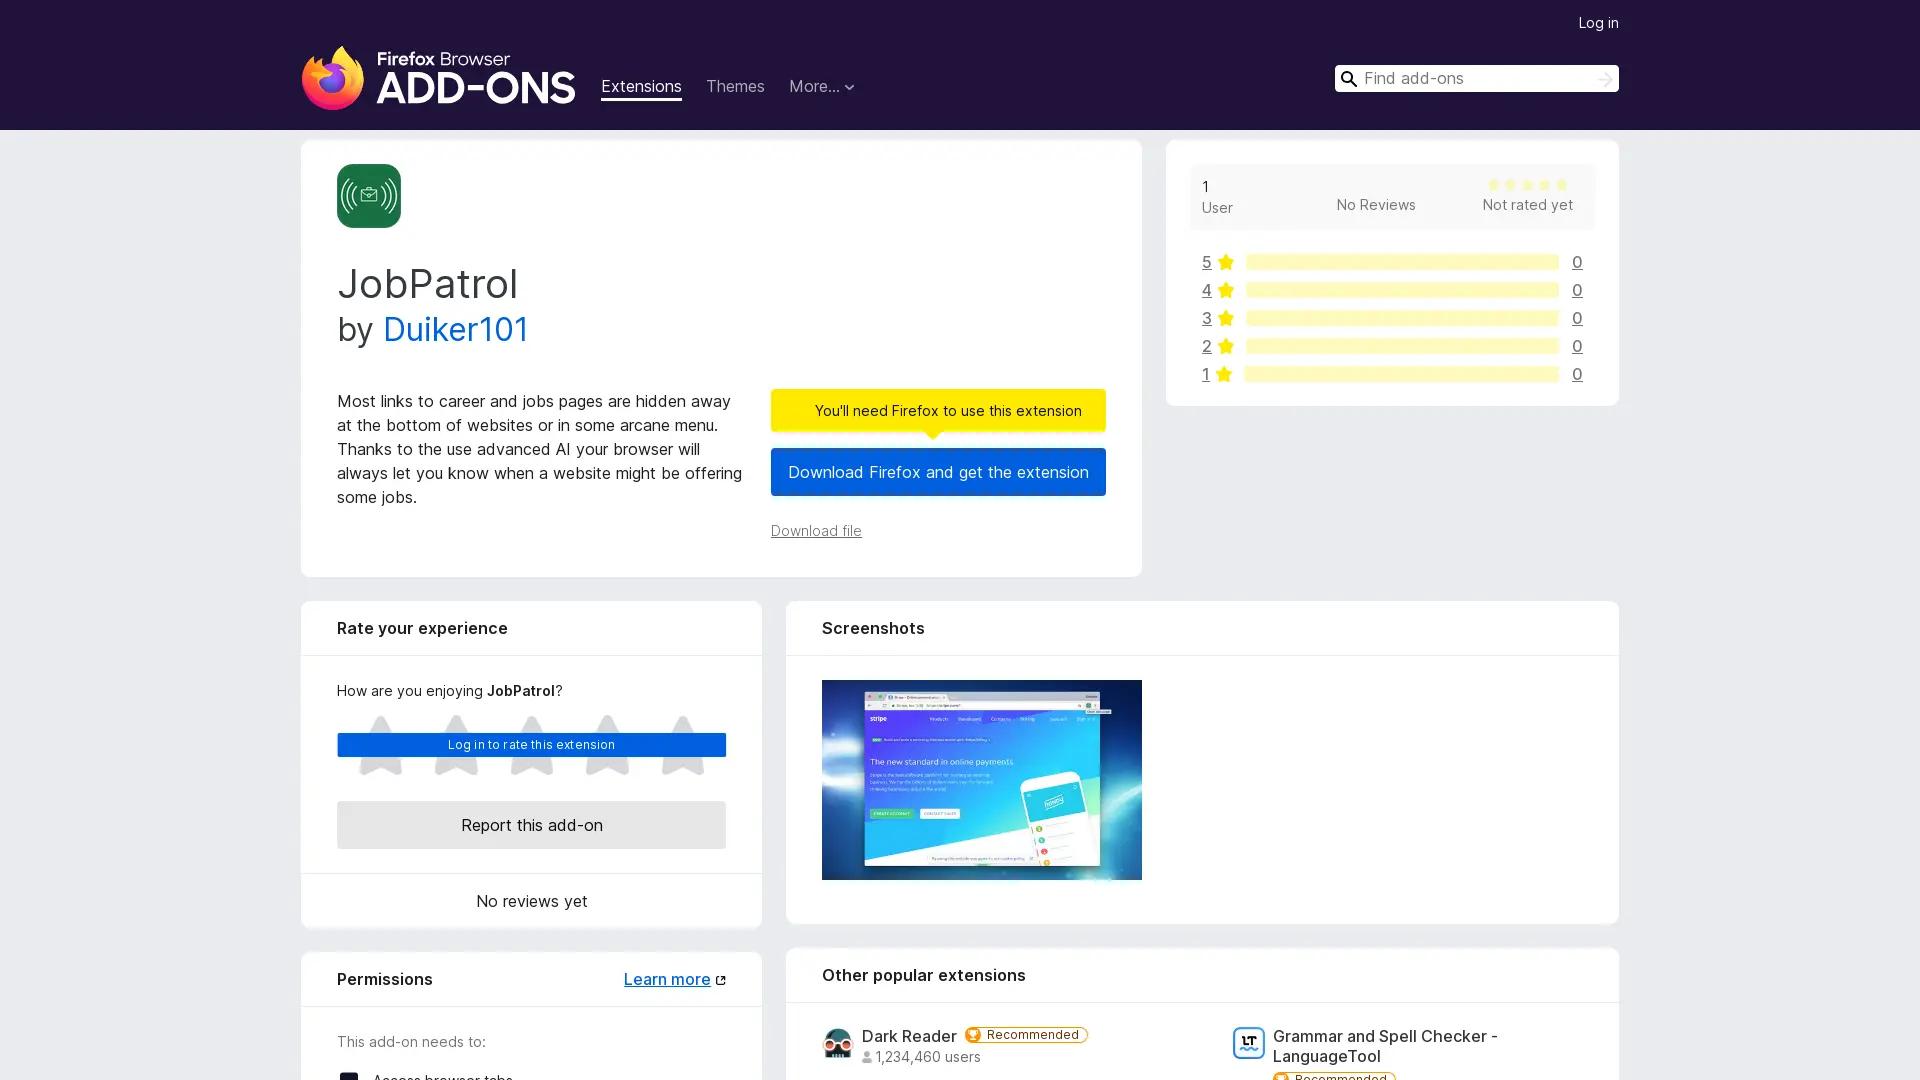Viewport: 1920px width, 1080px height.
Task: Open the Duiker101 author profile
Action: (455, 329)
